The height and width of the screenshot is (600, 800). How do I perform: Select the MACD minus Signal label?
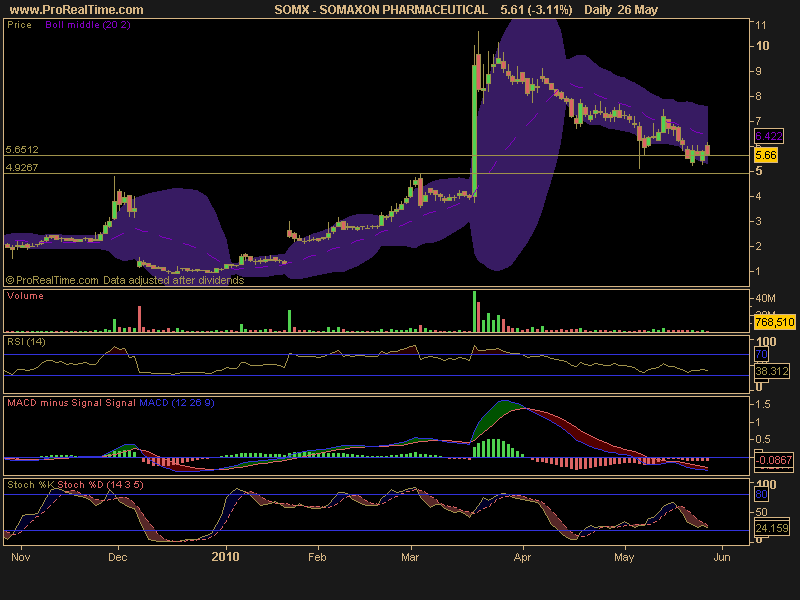pyautogui.click(x=55, y=403)
